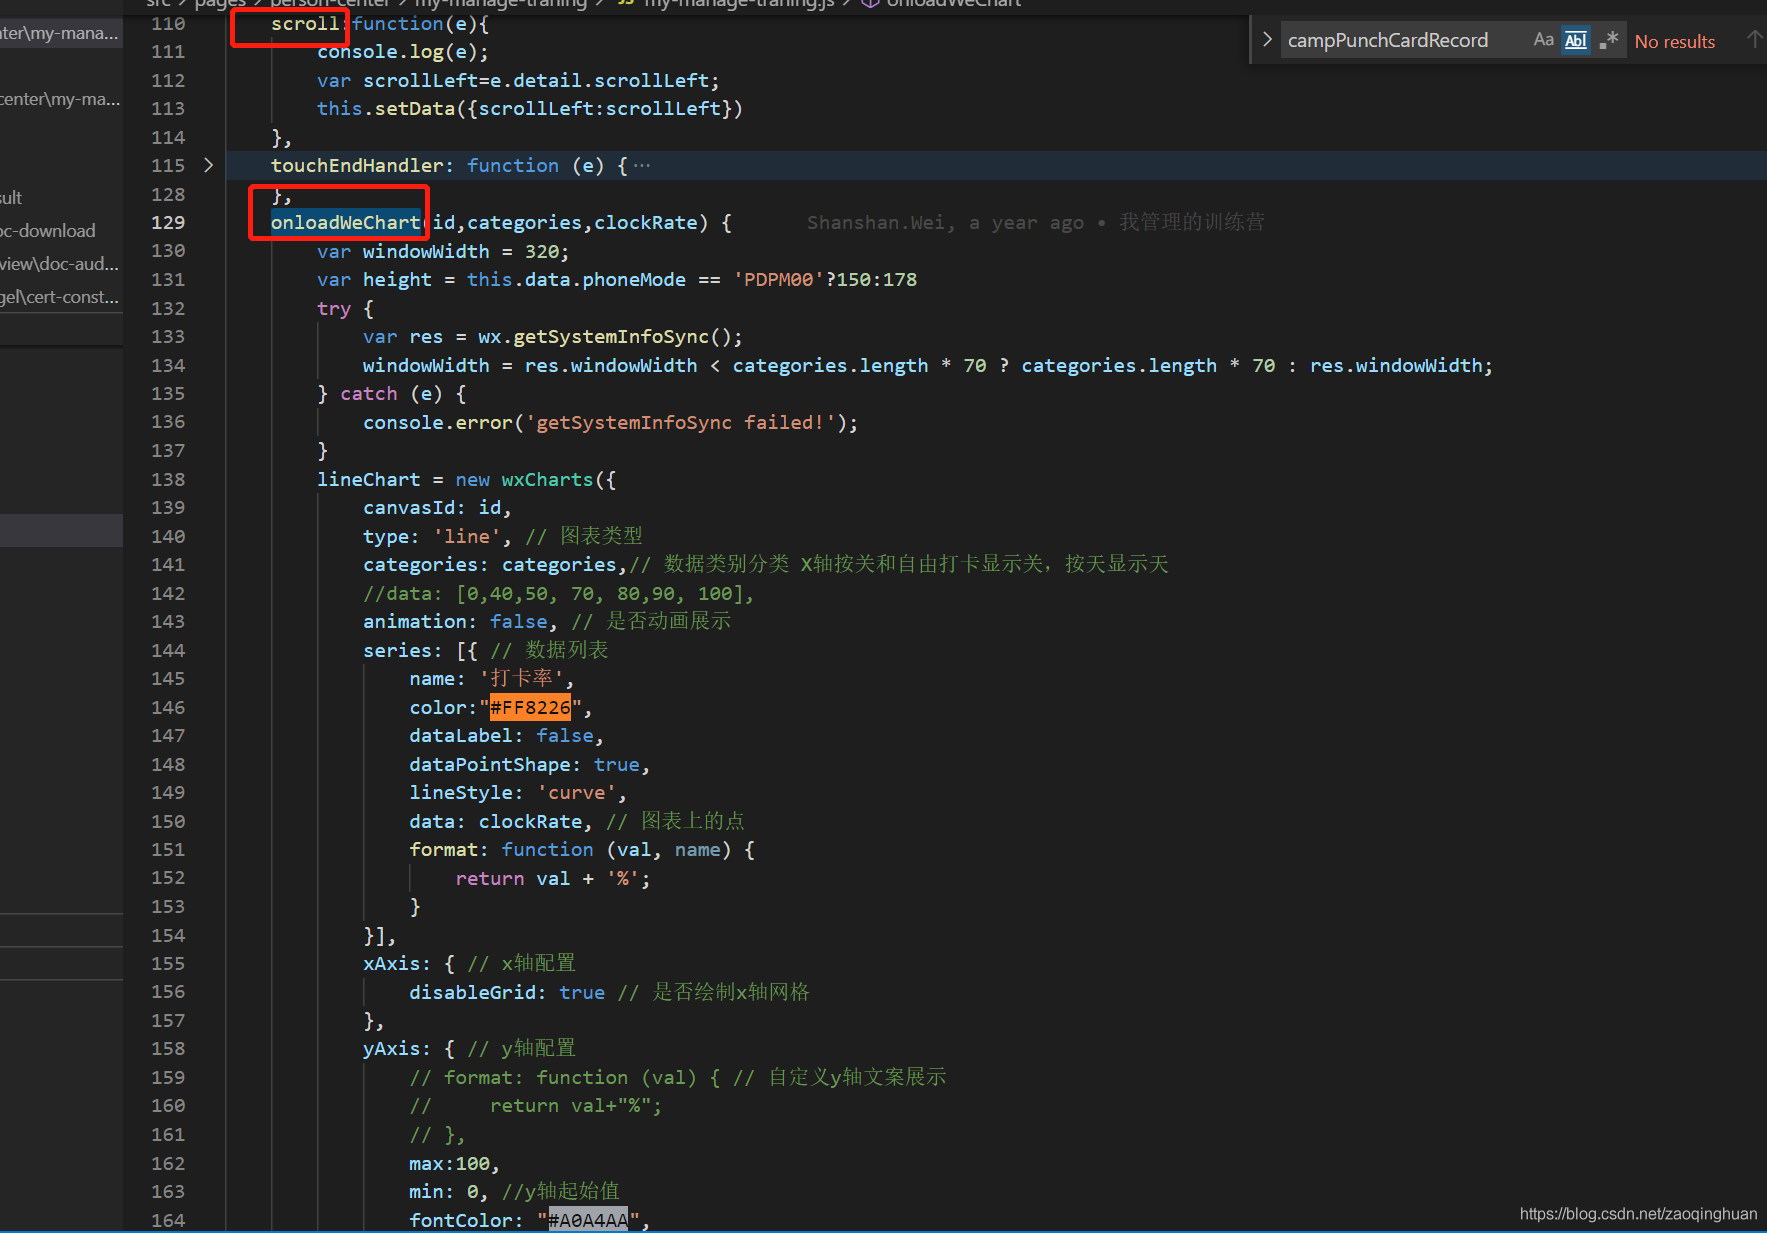Place cursor on 'wxCharts' constructor name
The image size is (1767, 1233).
click(x=547, y=479)
